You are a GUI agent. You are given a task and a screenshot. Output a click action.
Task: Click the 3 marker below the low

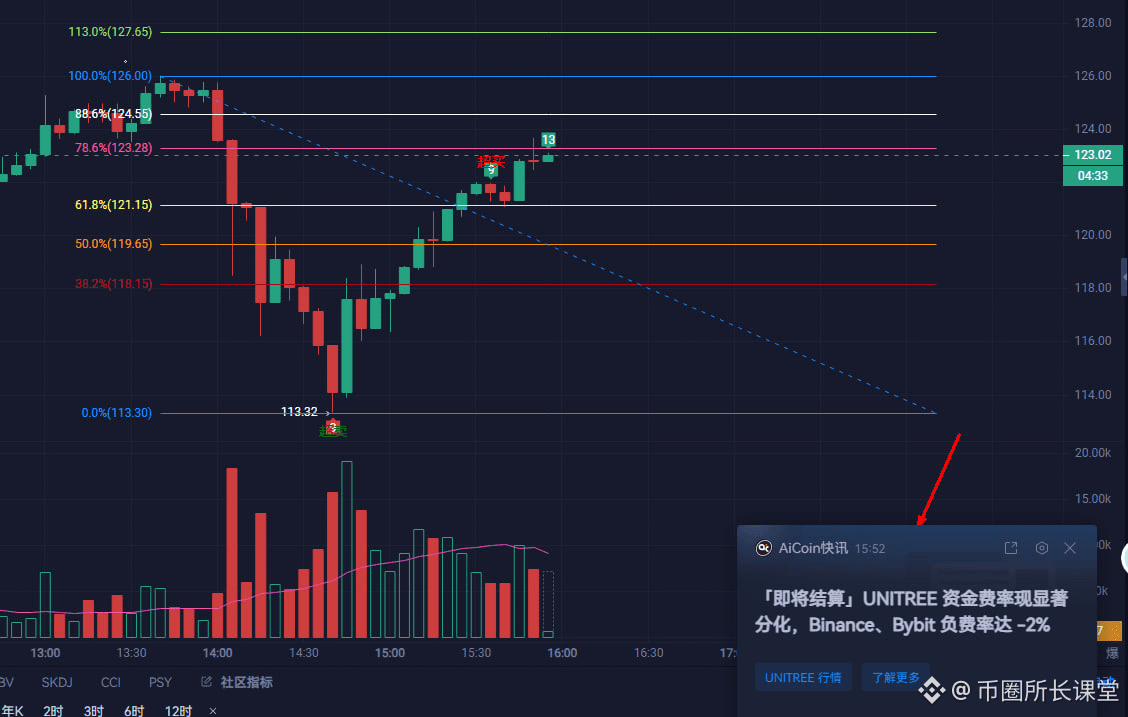[x=332, y=426]
